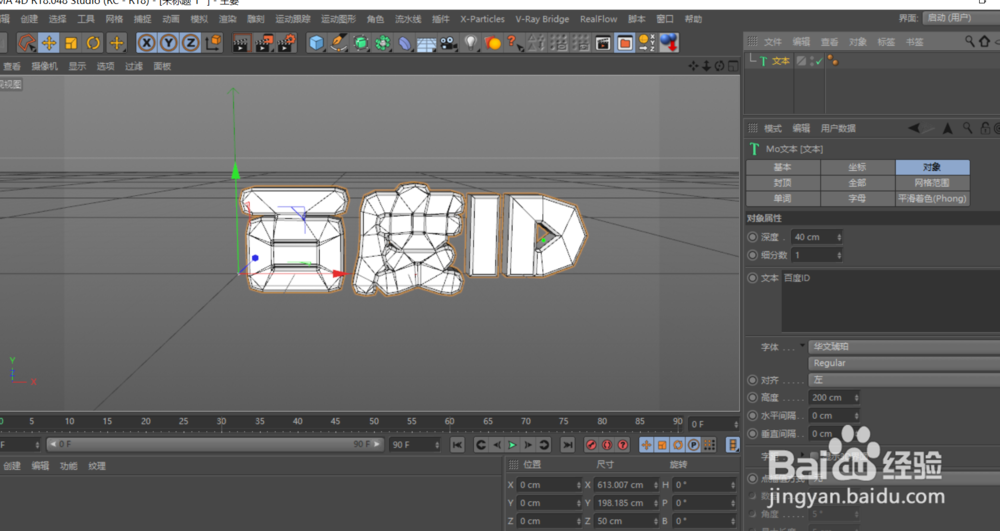Open the viewport 摄像机 menu
1000x531 pixels.
44,66
